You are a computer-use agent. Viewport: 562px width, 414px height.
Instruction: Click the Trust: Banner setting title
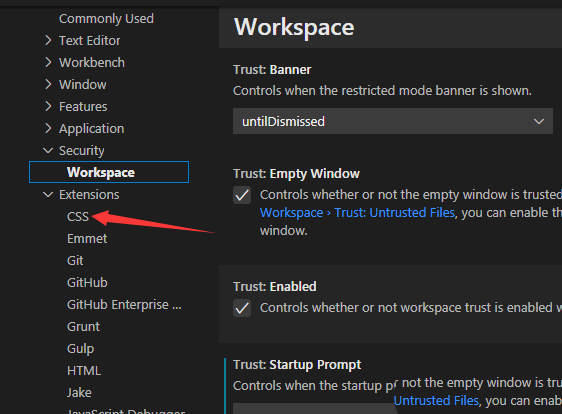tap(272, 70)
